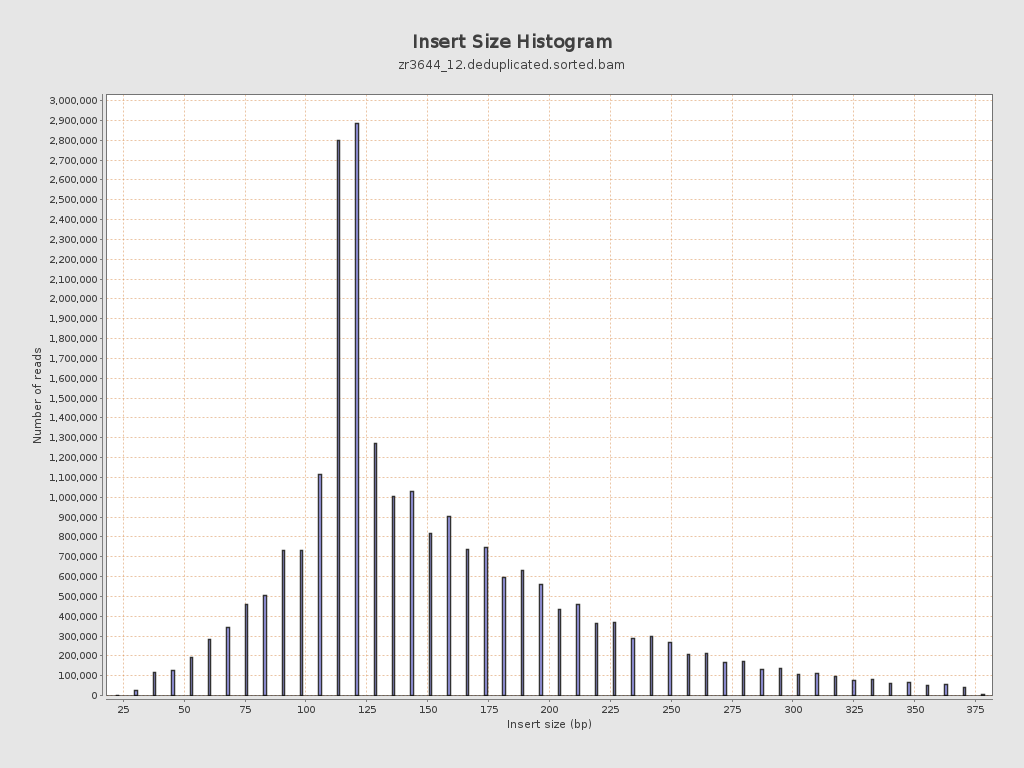The image size is (1024, 768).
Task: Click the 225 x-axis tick label
Action: coord(610,710)
